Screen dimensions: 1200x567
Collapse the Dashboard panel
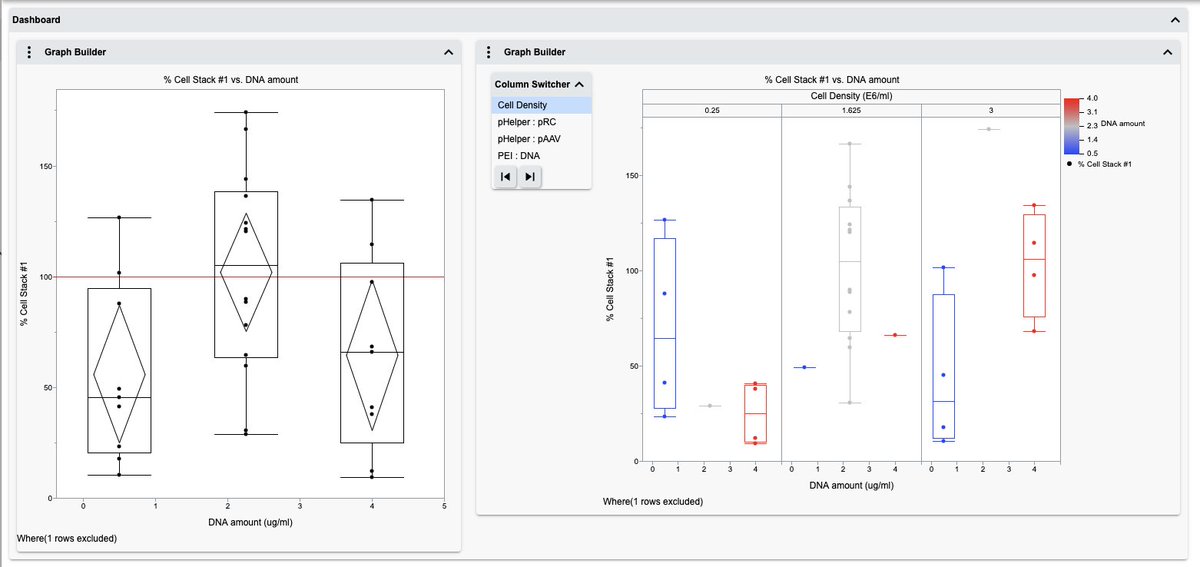point(1175,19)
